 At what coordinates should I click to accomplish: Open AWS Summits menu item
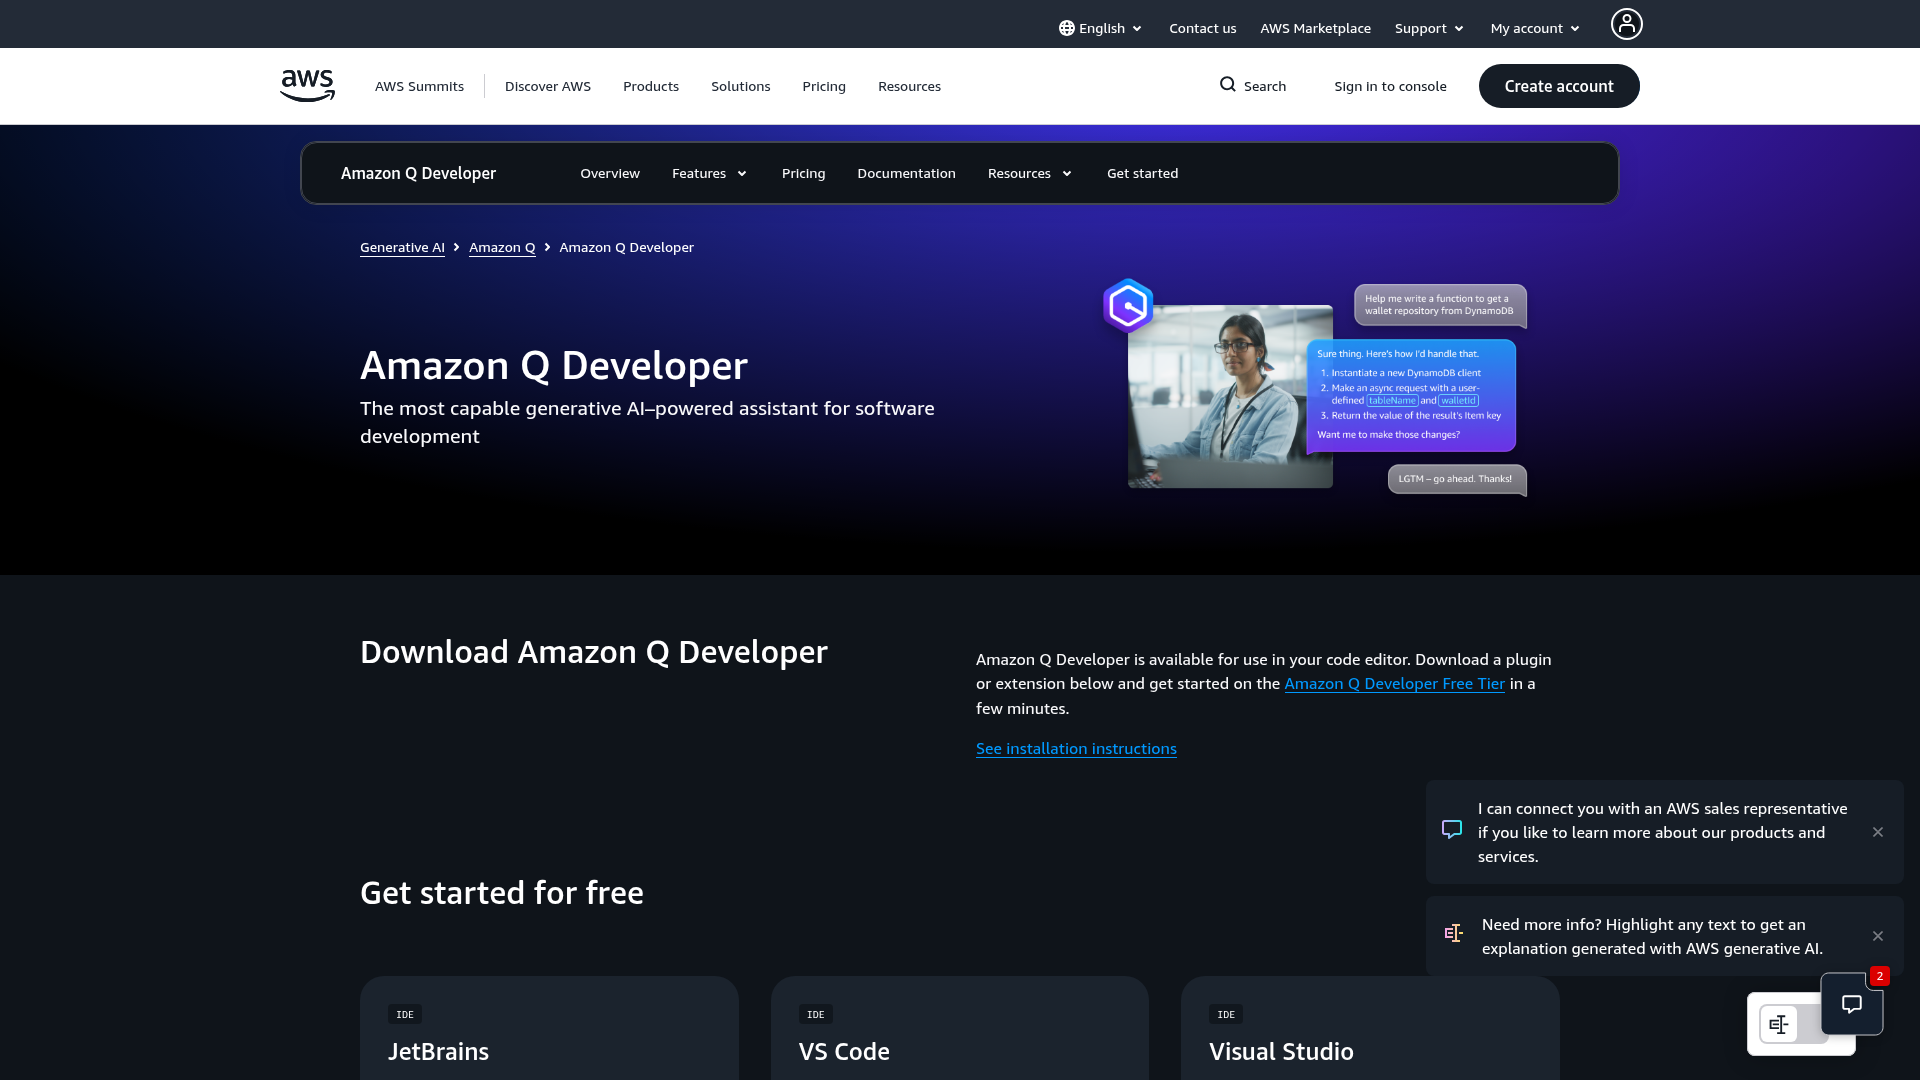click(419, 86)
